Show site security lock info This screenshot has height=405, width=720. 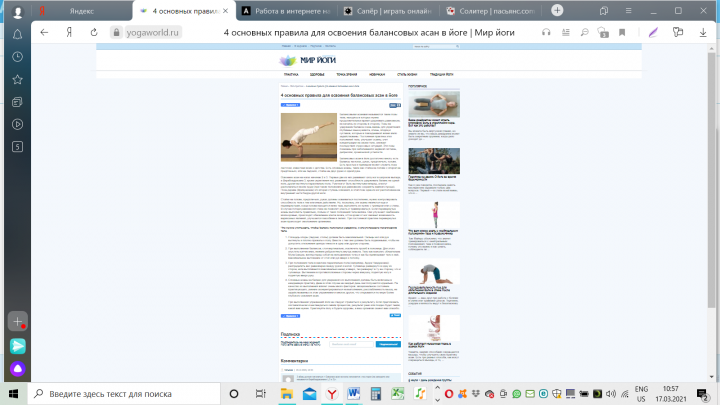click(117, 33)
